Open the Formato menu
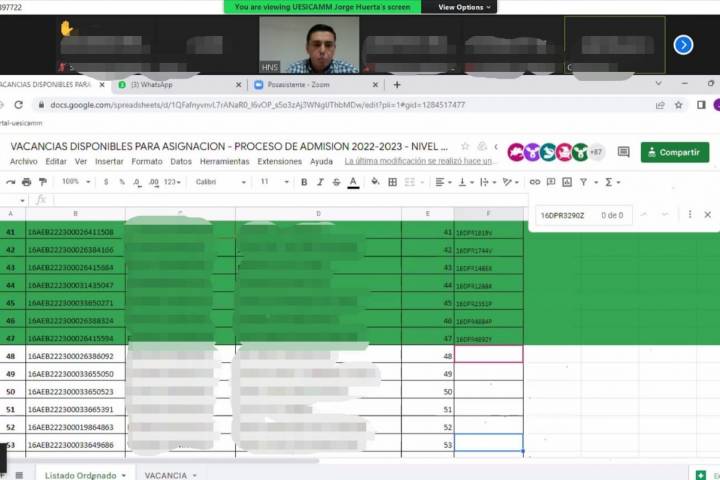The image size is (720, 480). [146, 161]
